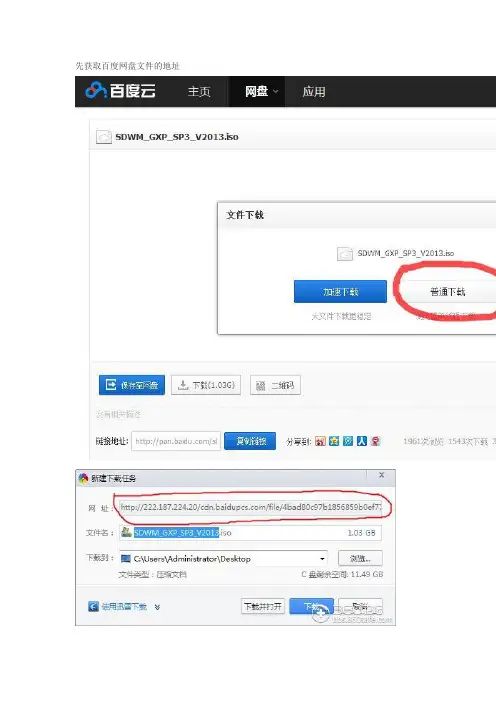
Task: Share via the third teal share icon
Action: point(348,441)
